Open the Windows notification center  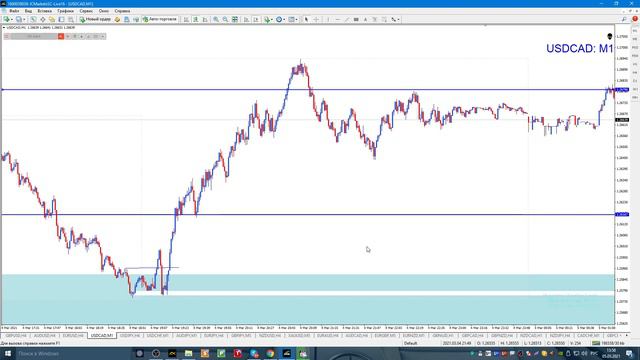(629, 353)
